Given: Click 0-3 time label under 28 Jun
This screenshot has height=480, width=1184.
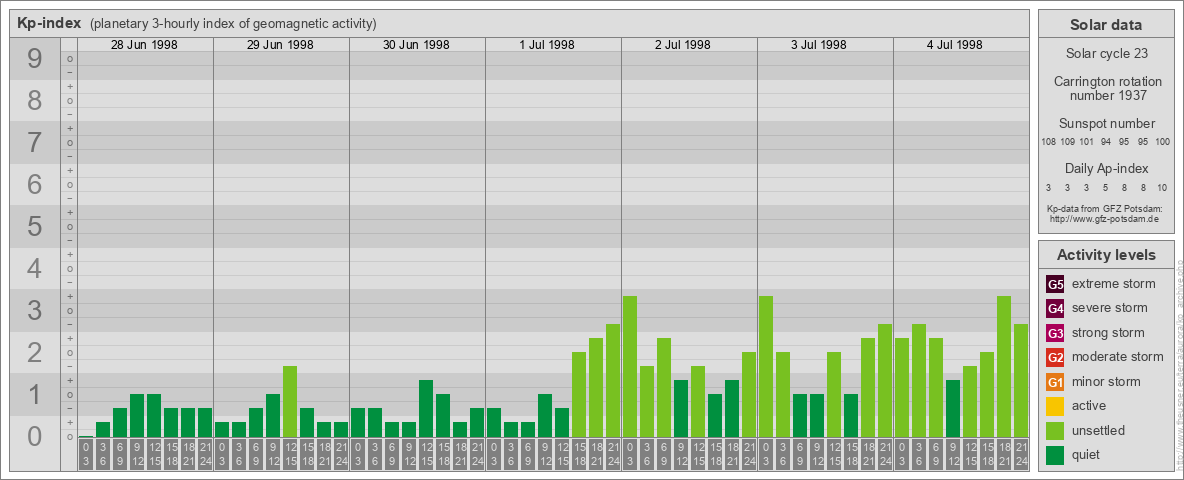Looking at the screenshot, I should [86, 454].
